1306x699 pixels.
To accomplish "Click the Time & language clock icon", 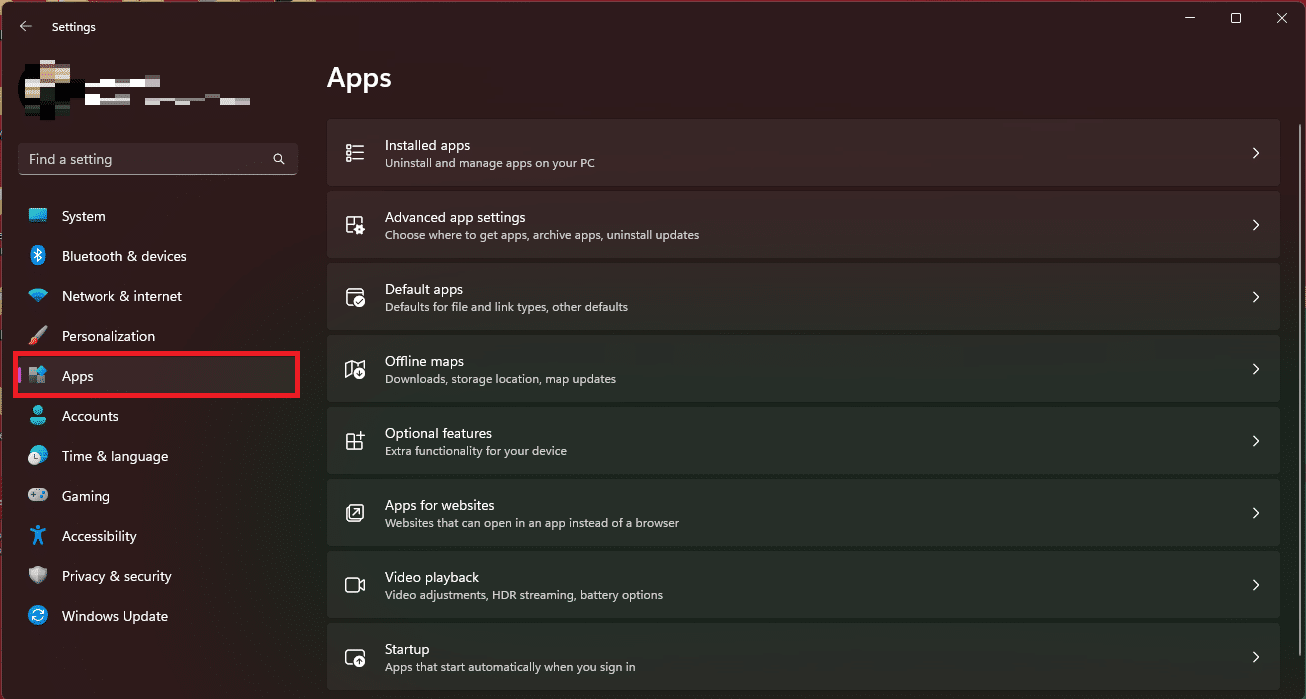I will point(38,456).
